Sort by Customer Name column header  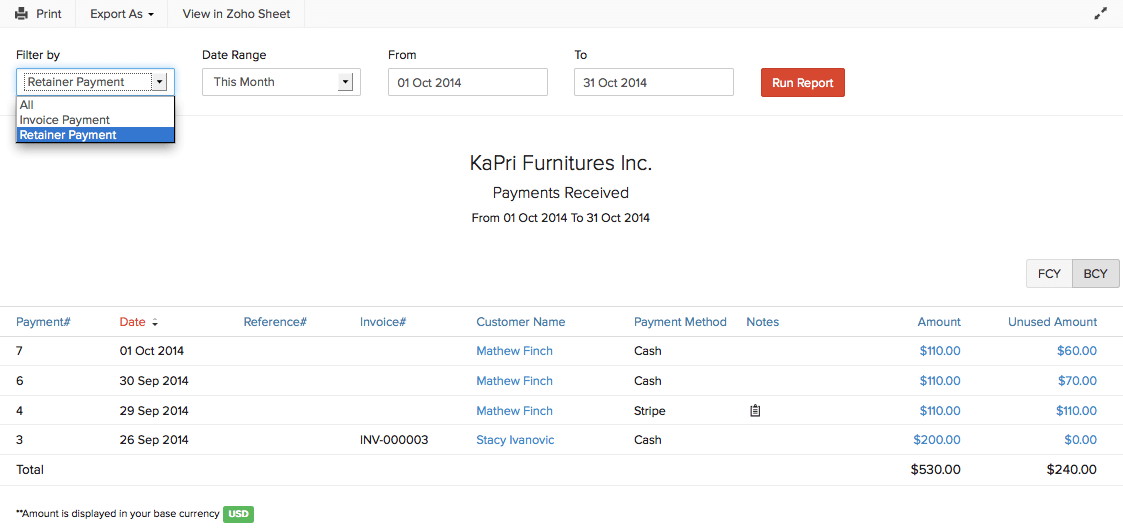point(520,322)
